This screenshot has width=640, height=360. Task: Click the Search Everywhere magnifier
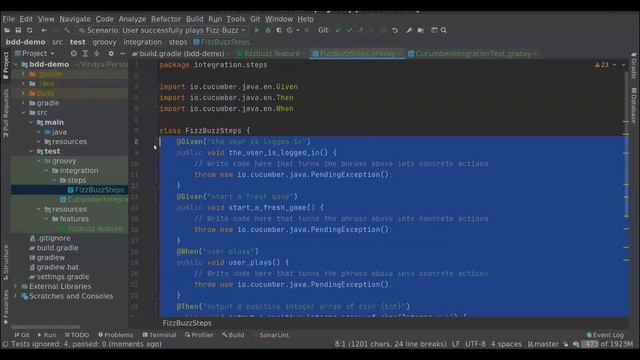click(x=444, y=30)
